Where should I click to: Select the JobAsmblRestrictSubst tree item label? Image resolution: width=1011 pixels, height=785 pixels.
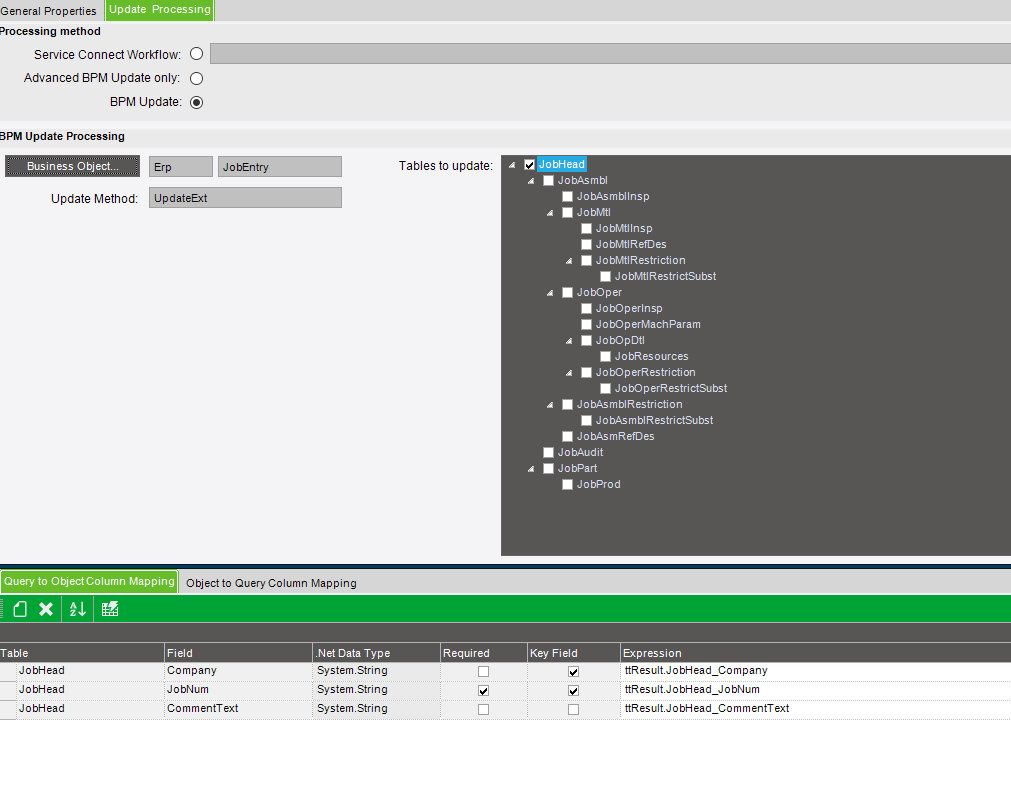tap(654, 421)
